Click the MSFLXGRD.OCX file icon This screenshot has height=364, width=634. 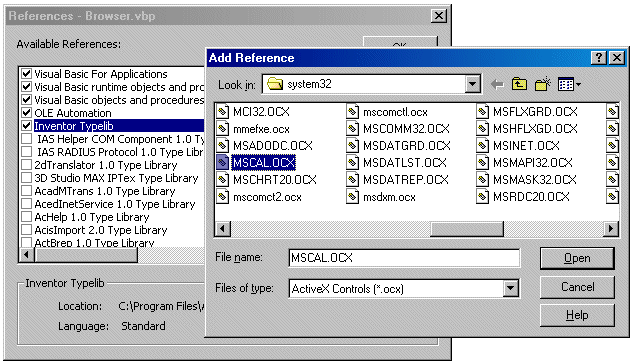482,112
